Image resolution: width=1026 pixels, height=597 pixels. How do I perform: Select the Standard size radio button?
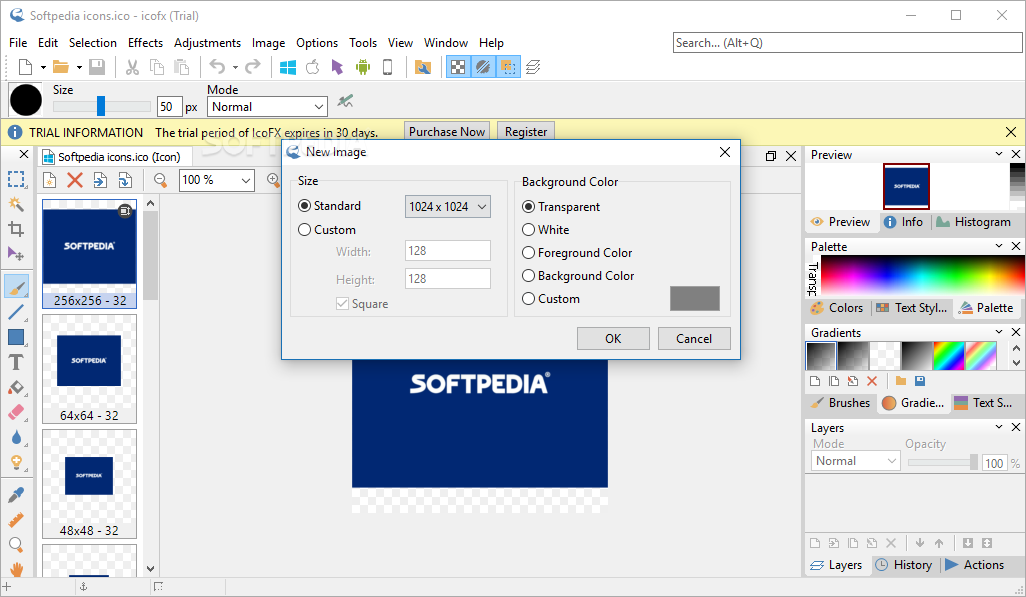coord(304,206)
